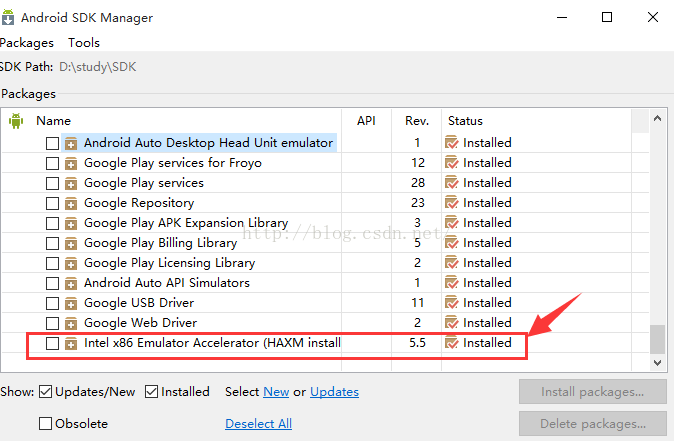Check the Google Repository checkbox

point(52,203)
